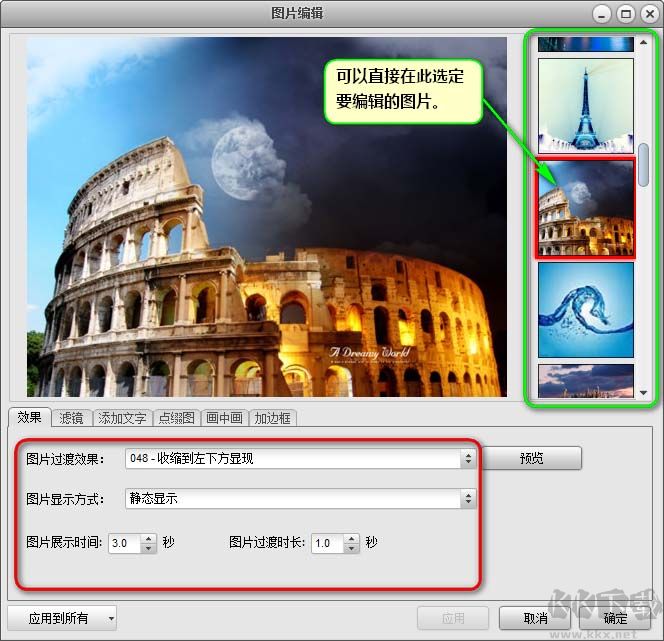Viewport: 664px width, 641px height.
Task: Click the 预览 button
Action: click(x=531, y=458)
